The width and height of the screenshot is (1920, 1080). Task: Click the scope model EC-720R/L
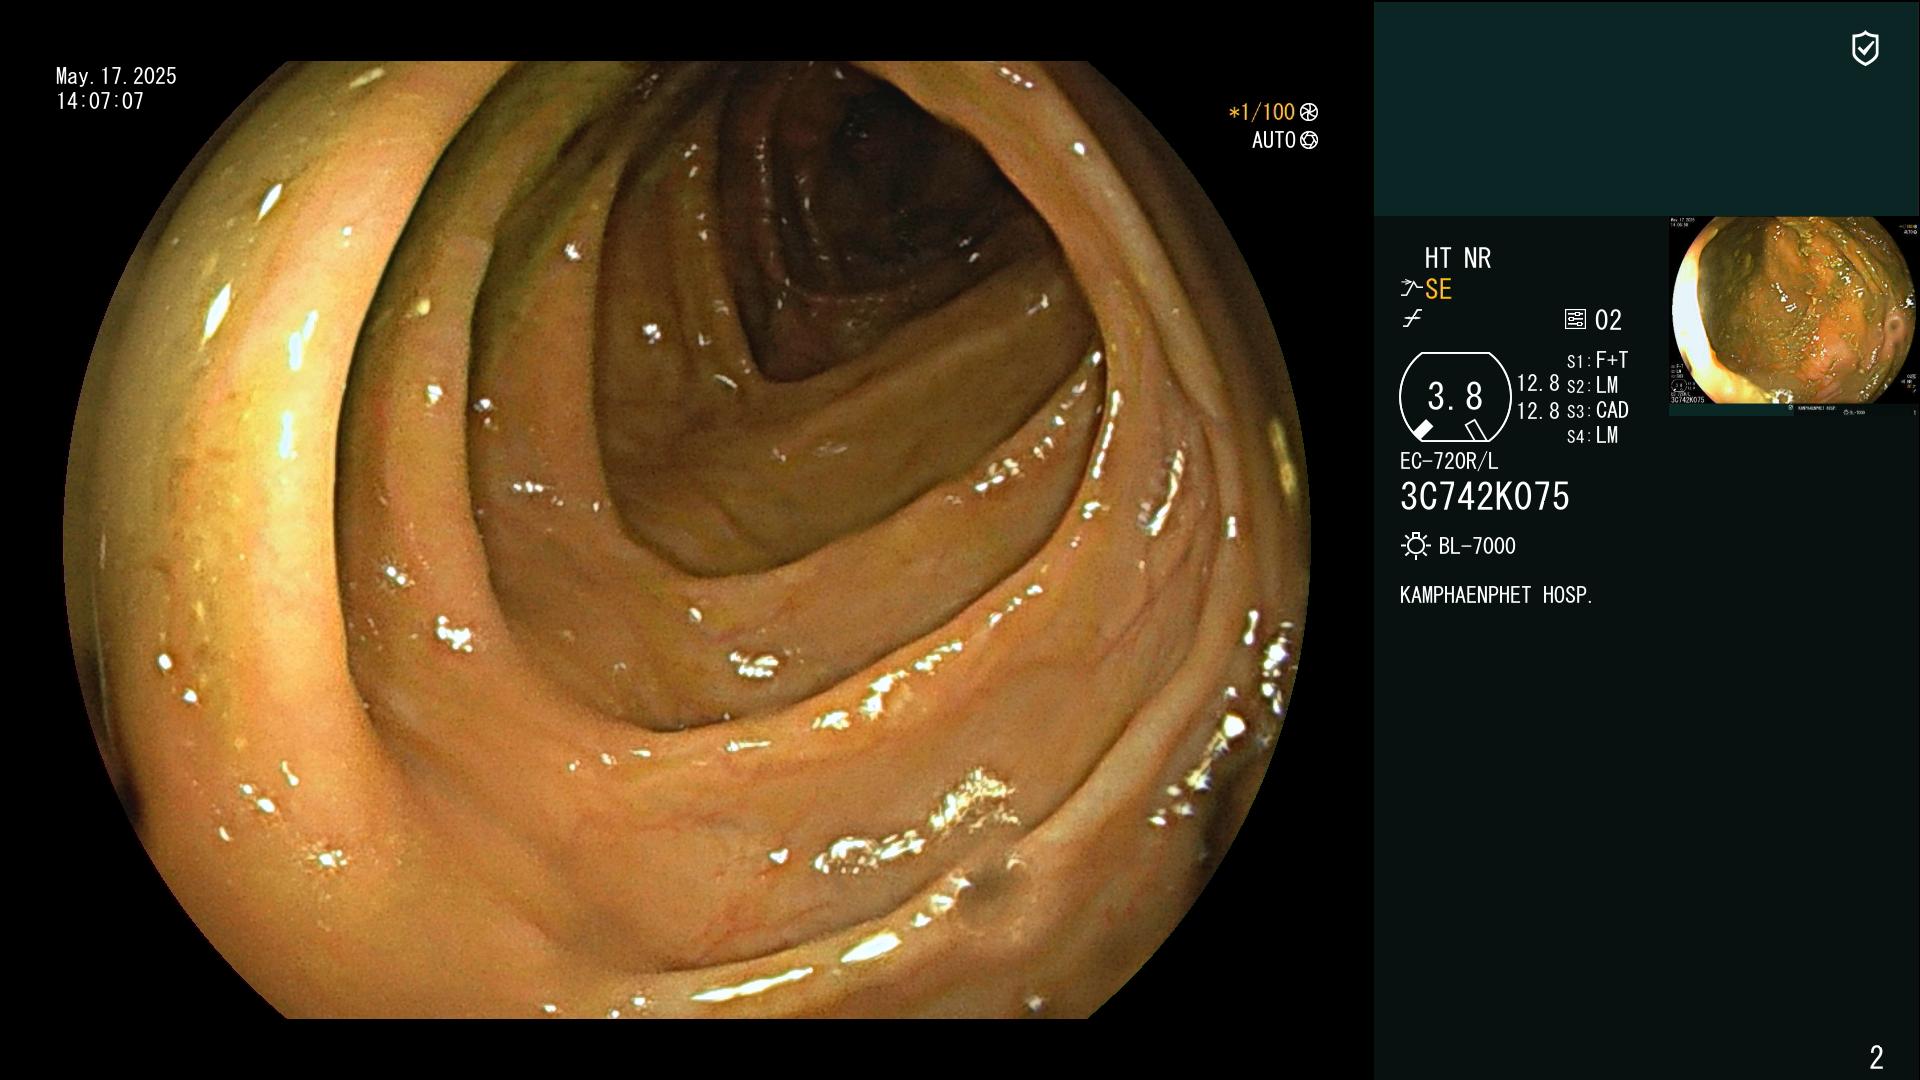(1449, 461)
